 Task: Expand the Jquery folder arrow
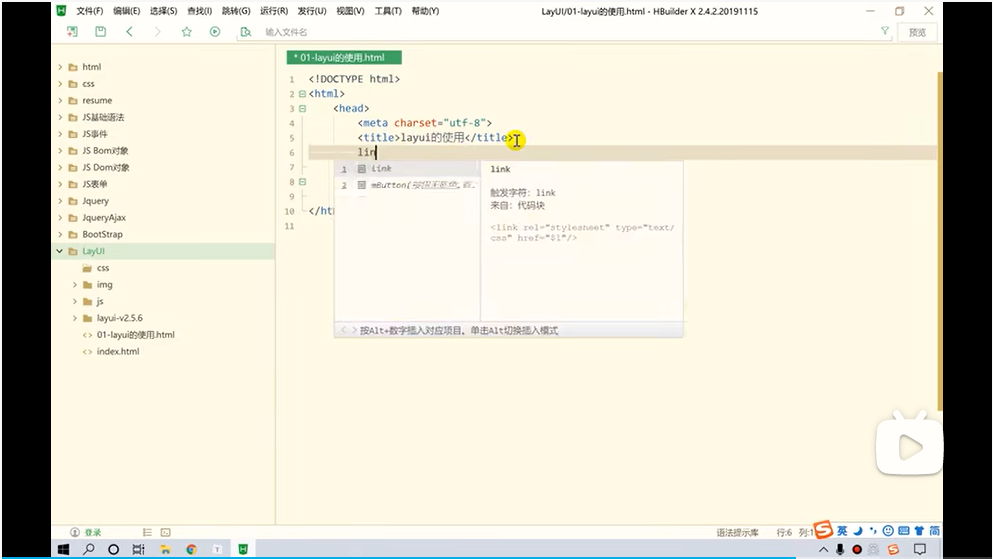point(60,201)
